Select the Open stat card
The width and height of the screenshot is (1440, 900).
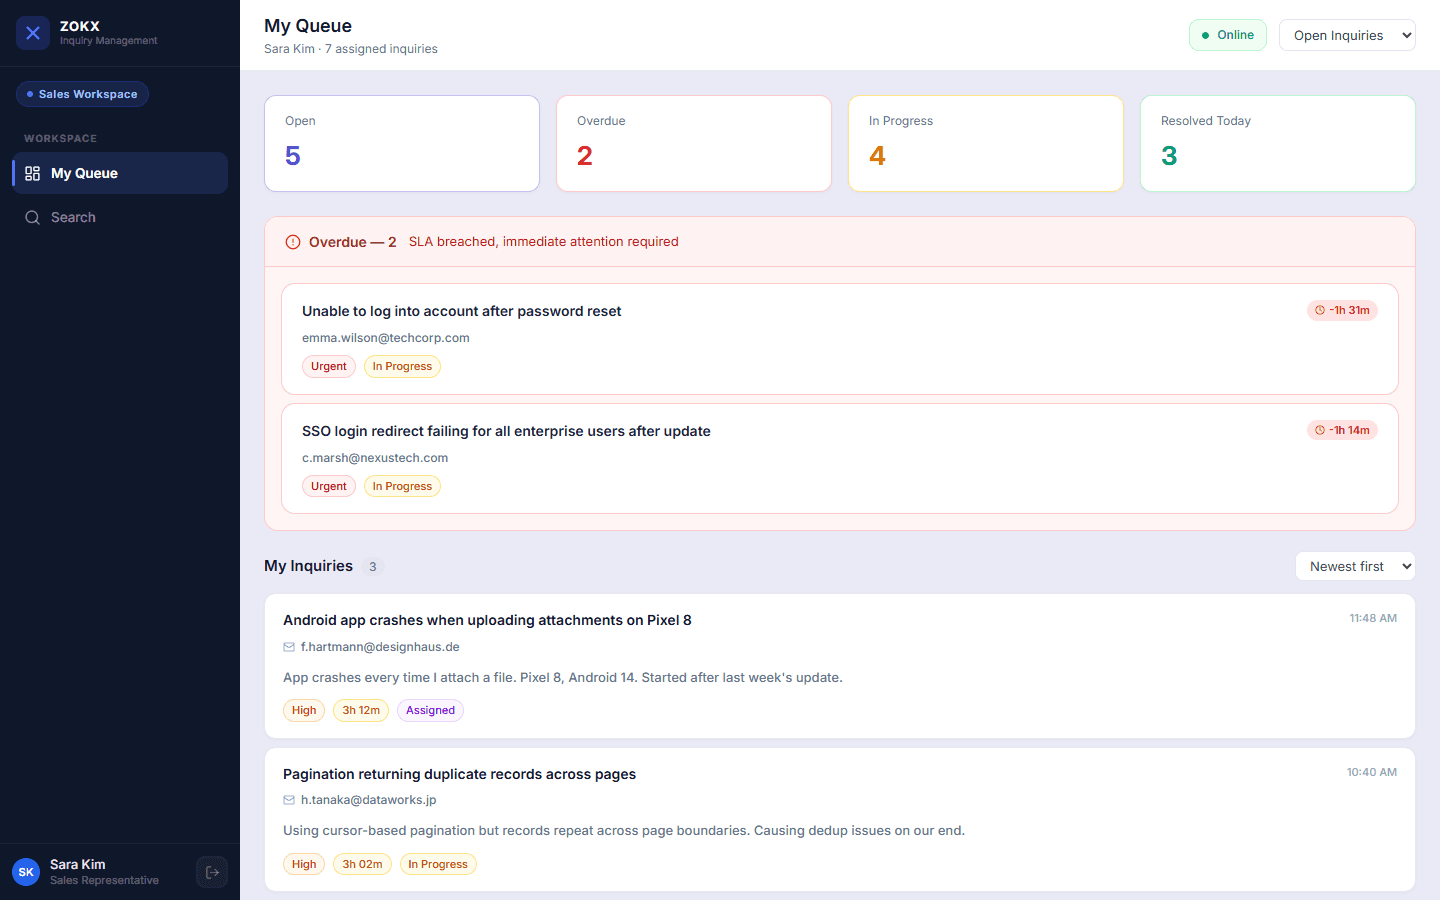402,143
